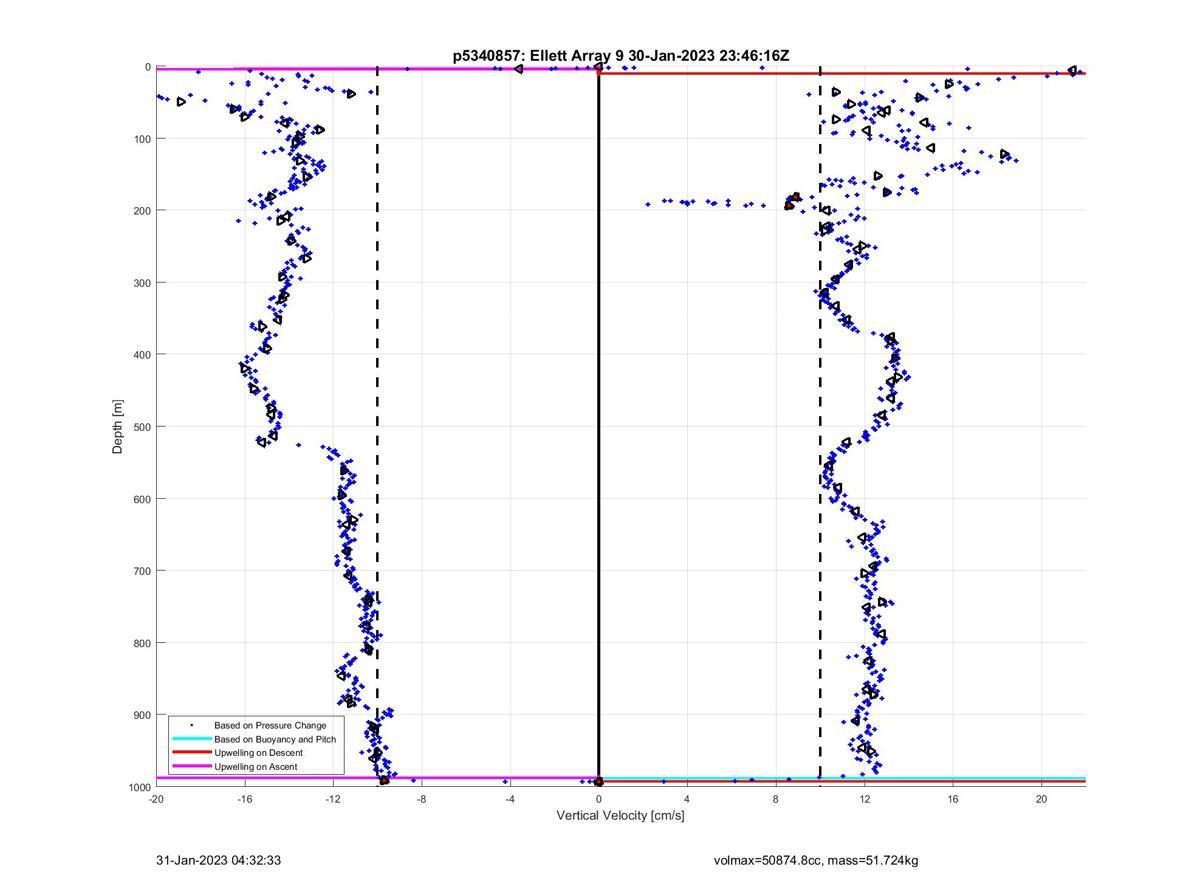Click x-axis tick label '8'
Viewport: 1200px width, 885px height.
coord(776,799)
